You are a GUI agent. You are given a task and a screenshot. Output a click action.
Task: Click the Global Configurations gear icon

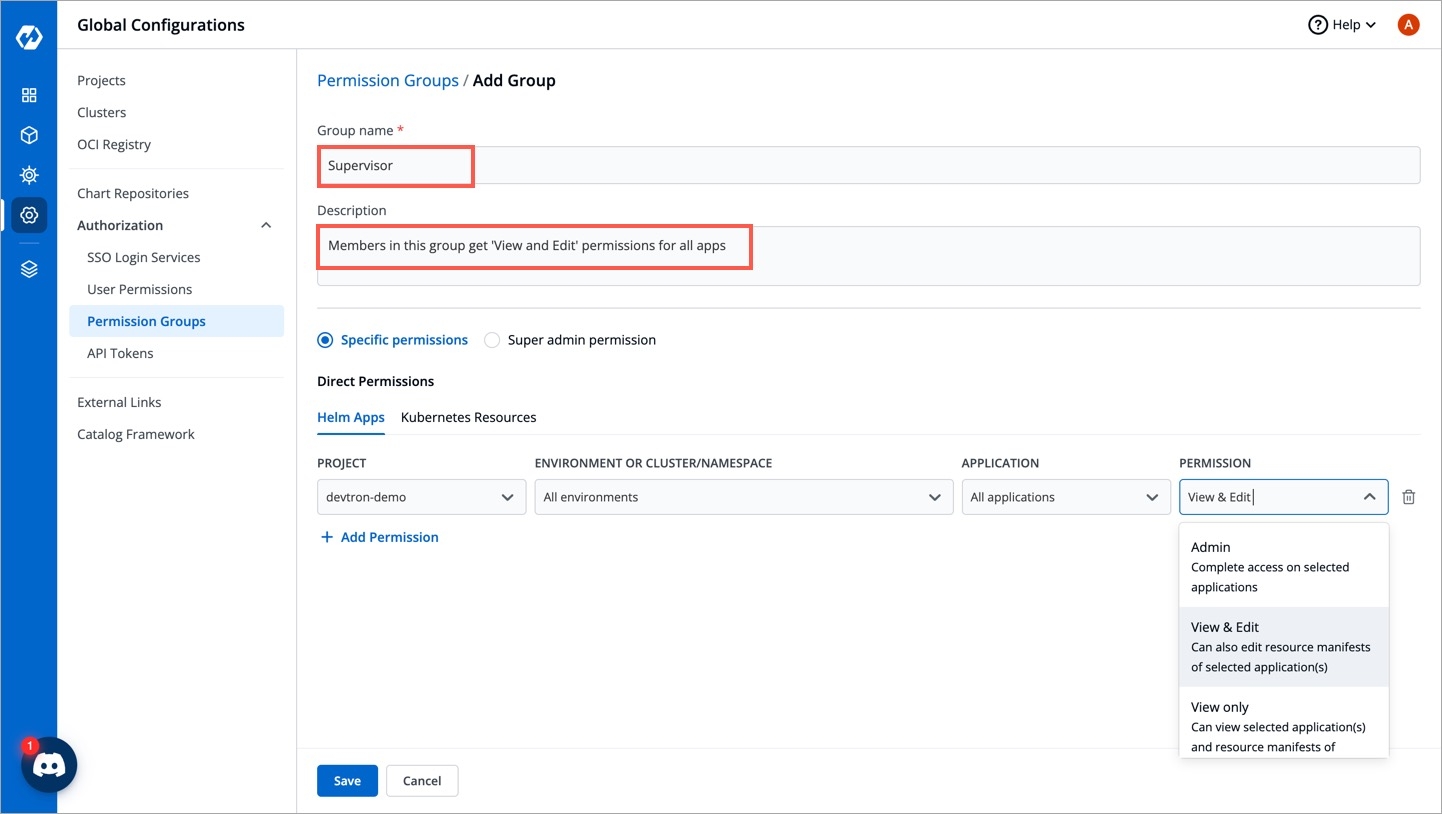click(29, 215)
